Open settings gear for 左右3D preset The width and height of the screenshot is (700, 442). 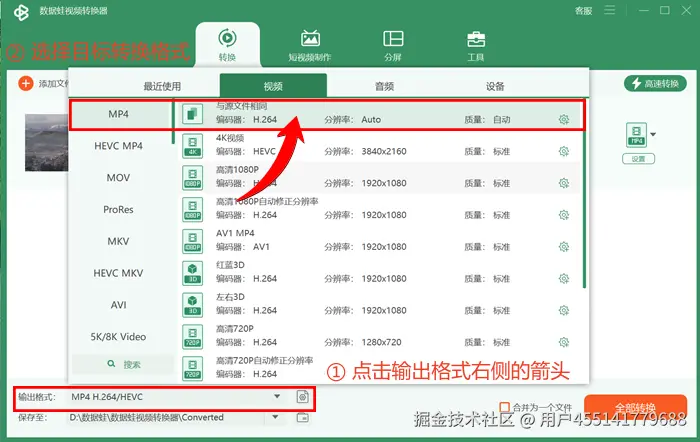point(564,310)
